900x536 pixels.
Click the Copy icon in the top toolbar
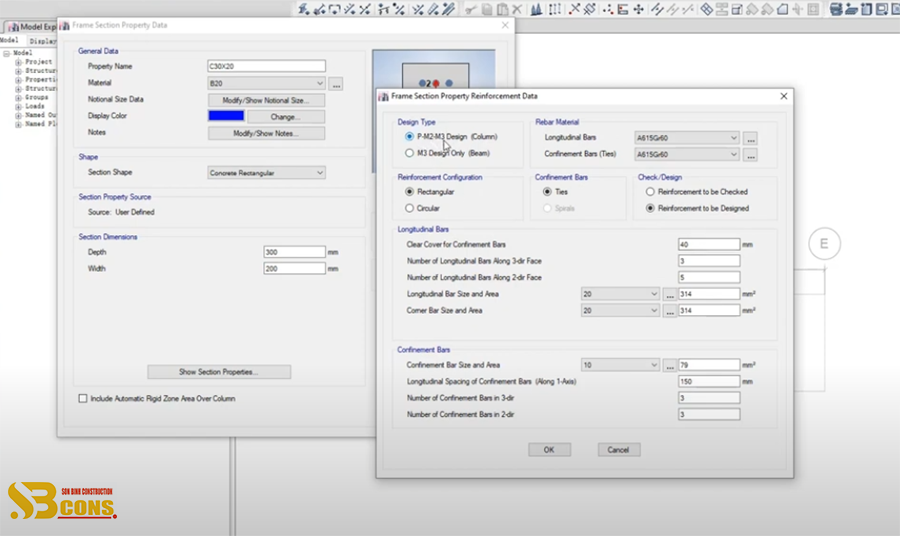point(487,9)
